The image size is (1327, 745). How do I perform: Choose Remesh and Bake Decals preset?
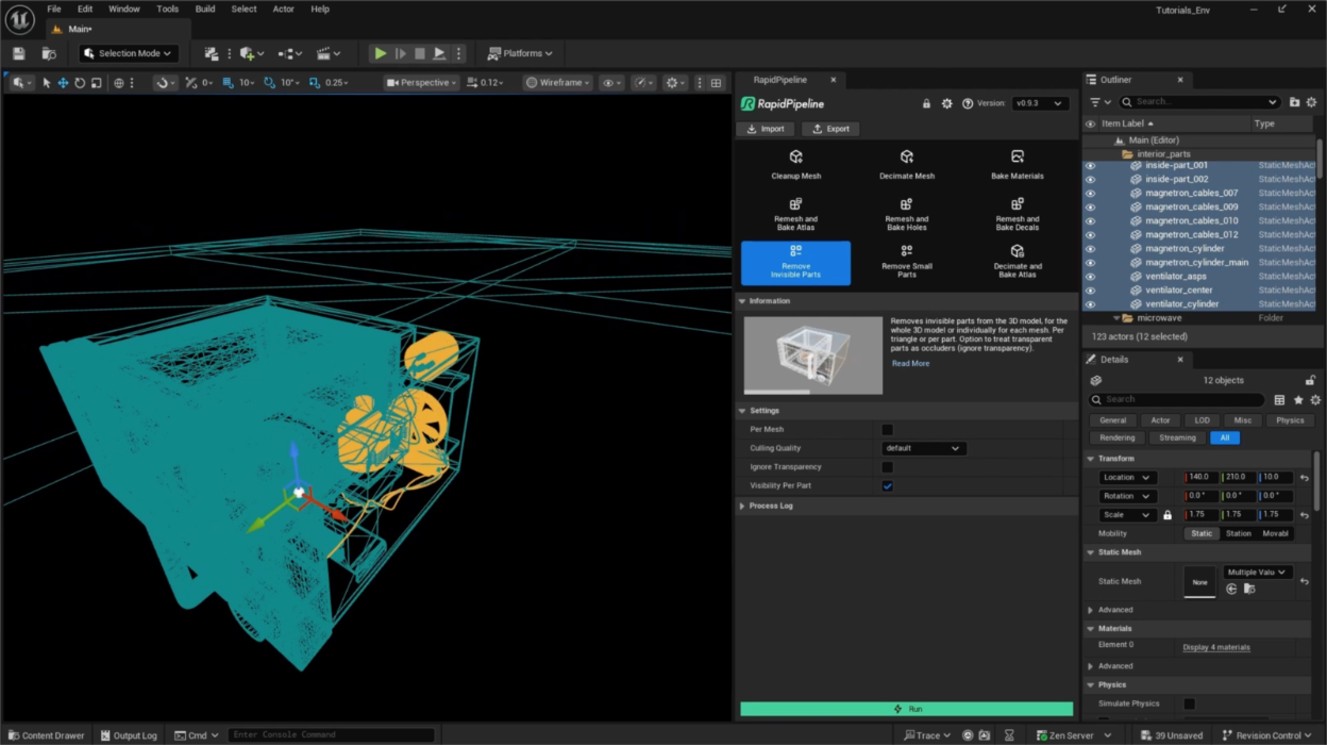1017,214
